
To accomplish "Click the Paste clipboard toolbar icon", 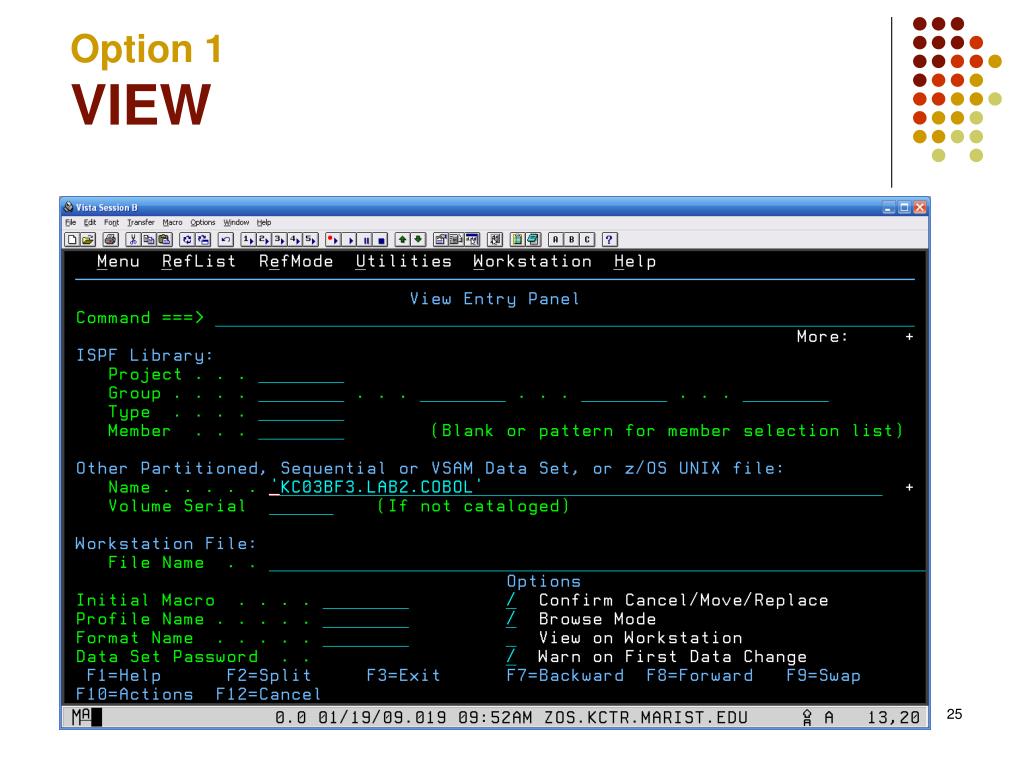I will click(165, 240).
